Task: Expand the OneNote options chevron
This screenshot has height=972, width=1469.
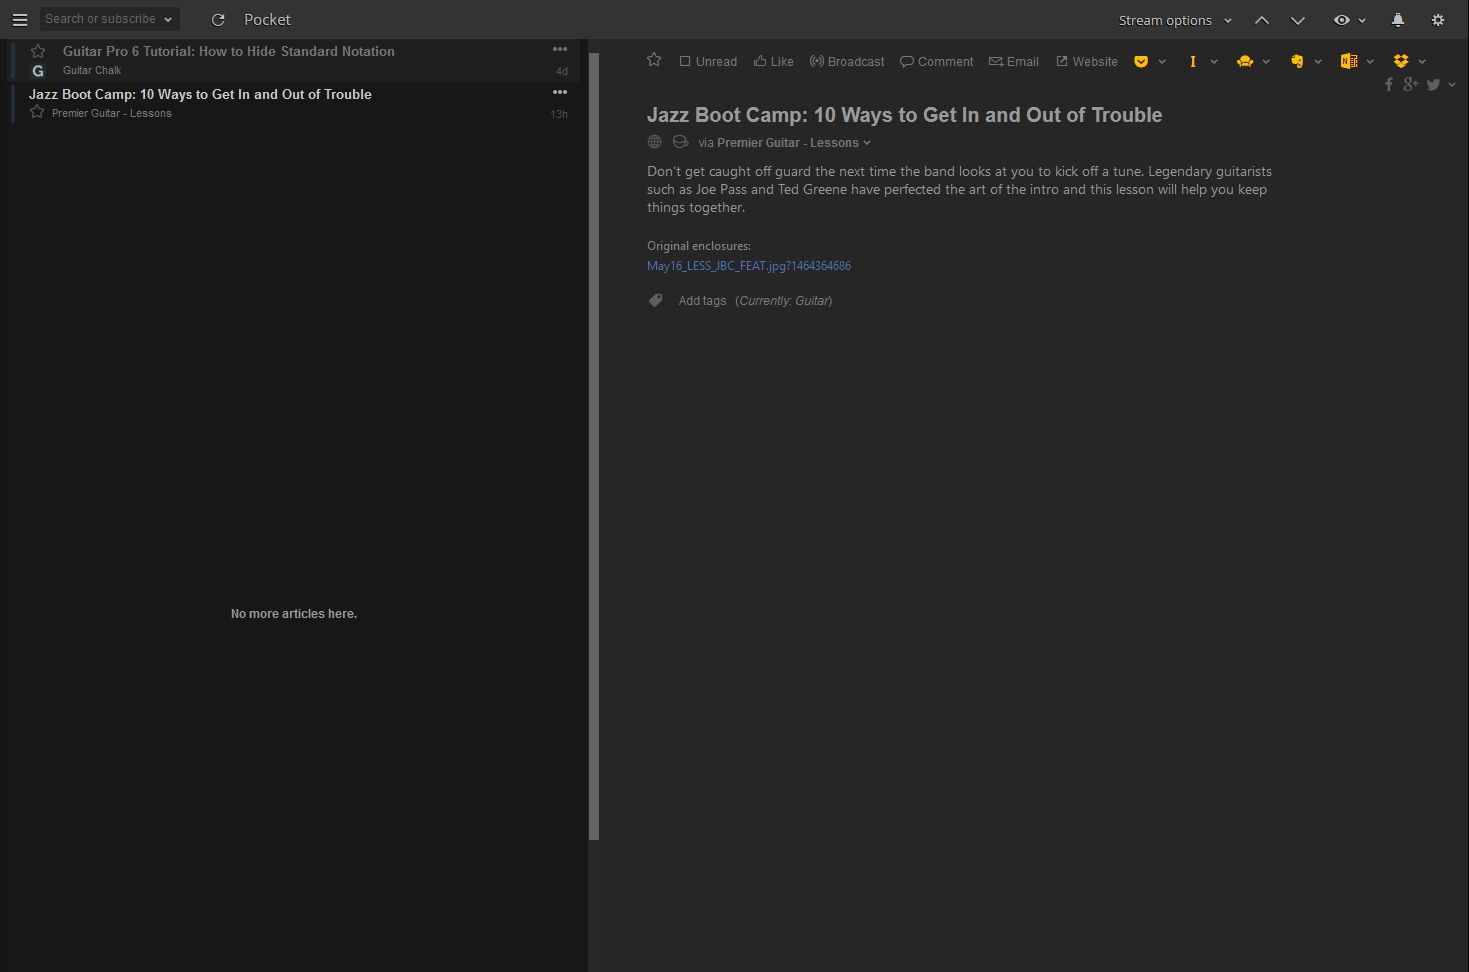Action: [x=1370, y=62]
